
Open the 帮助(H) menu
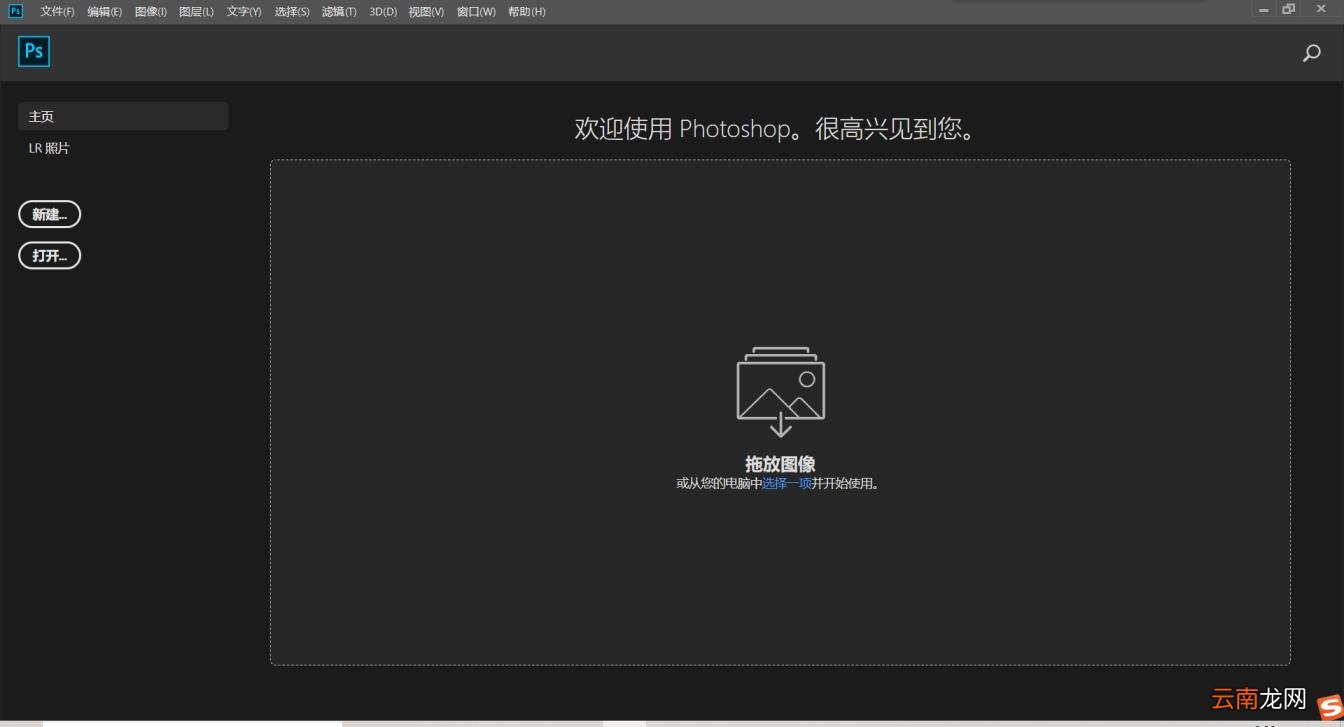click(x=527, y=12)
